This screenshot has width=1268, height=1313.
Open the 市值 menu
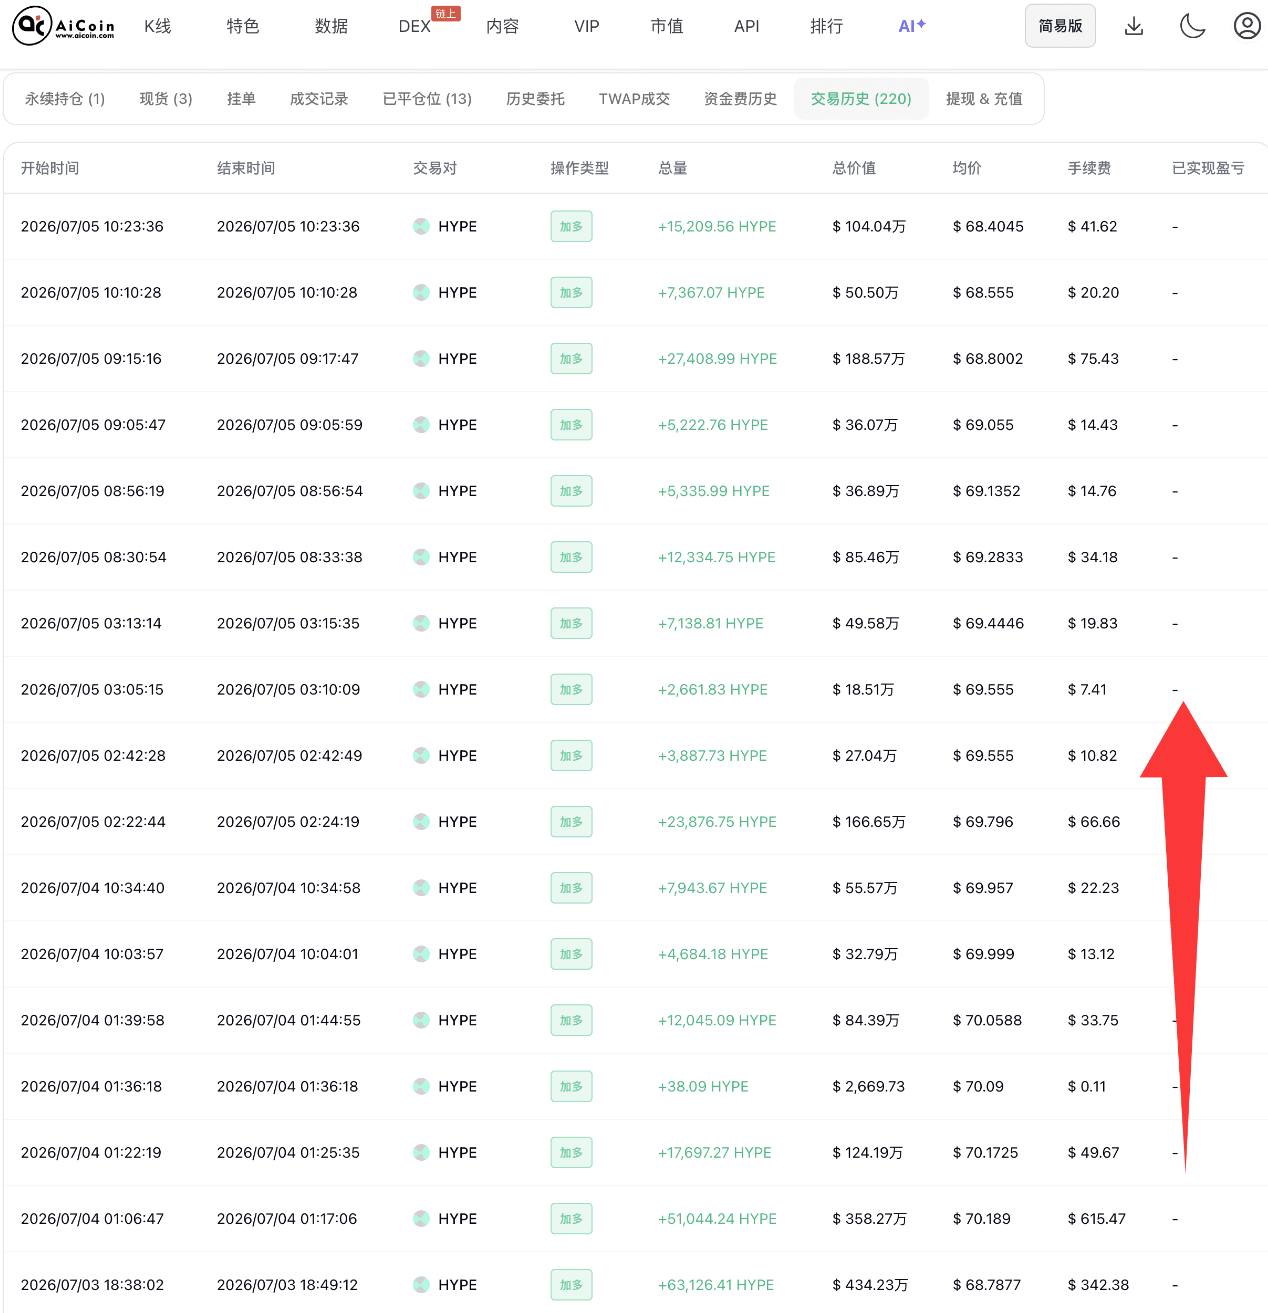pyautogui.click(x=667, y=26)
